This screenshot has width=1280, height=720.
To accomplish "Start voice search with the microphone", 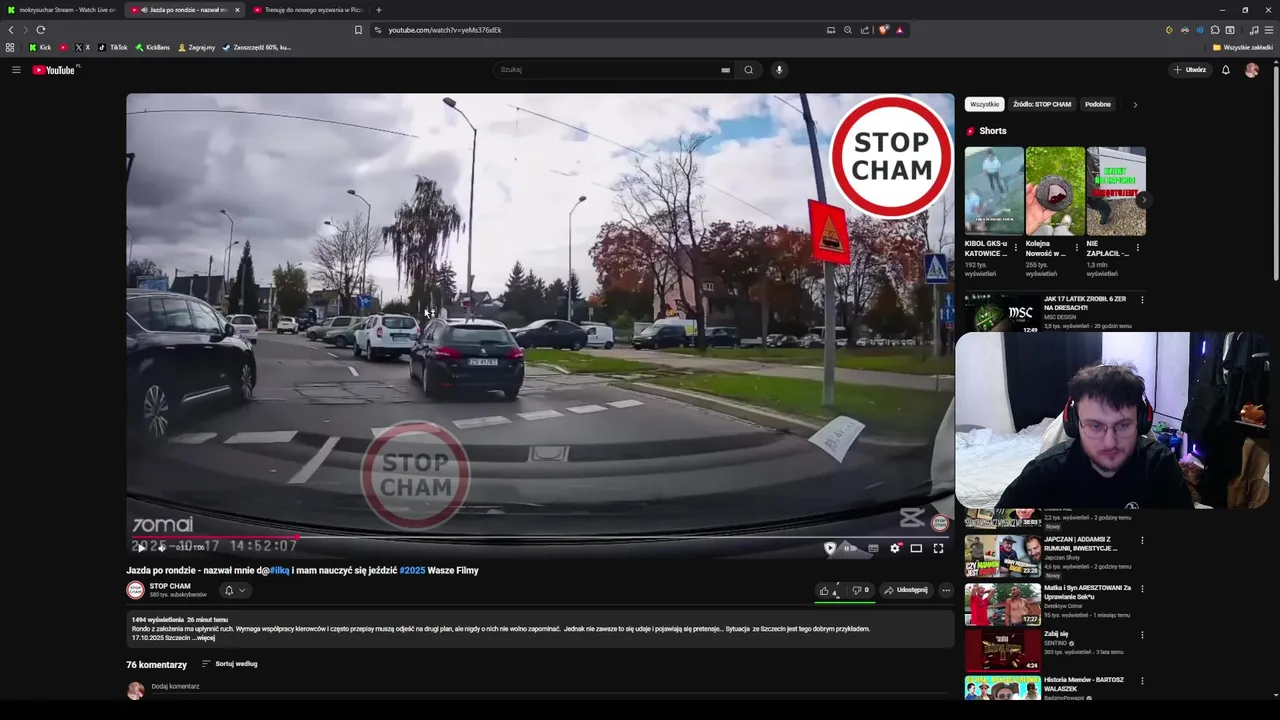I will [779, 70].
